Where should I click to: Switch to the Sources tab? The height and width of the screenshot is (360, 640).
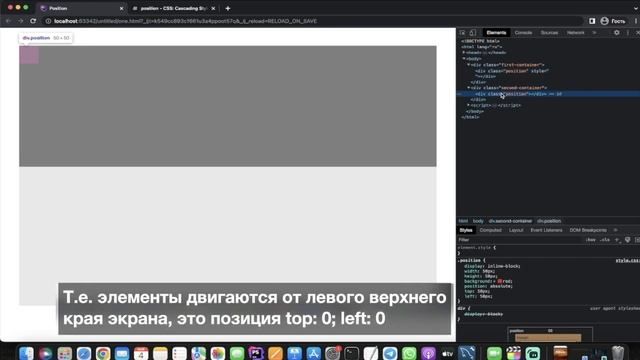pyautogui.click(x=549, y=33)
